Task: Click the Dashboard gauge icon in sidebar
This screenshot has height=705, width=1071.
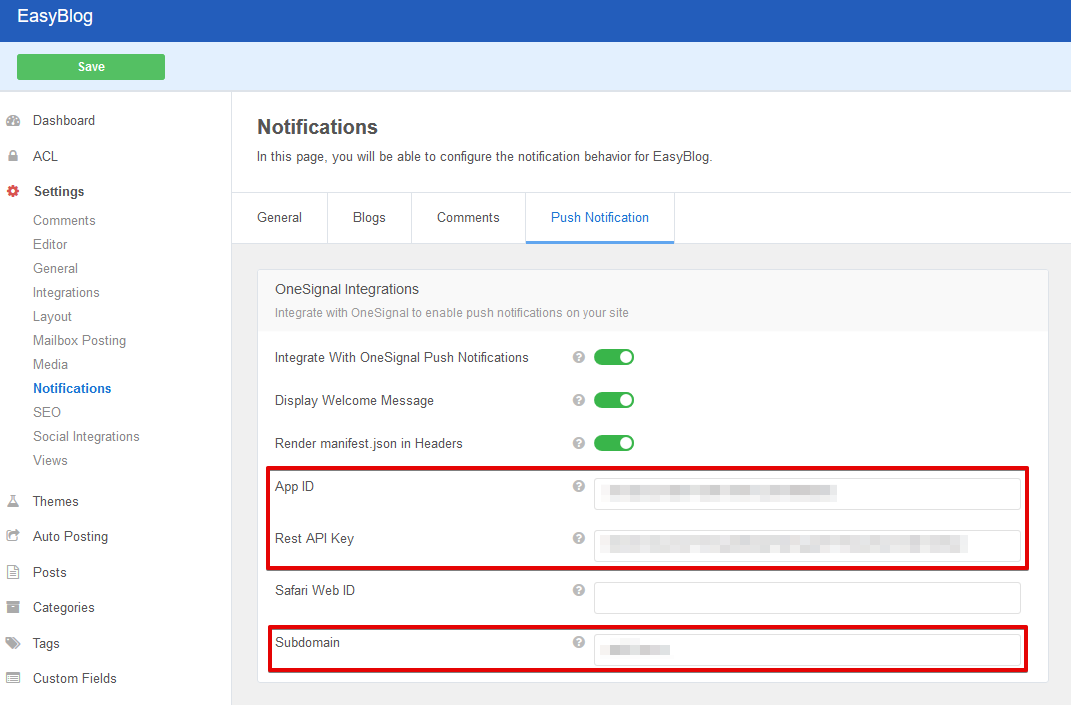Action: (13, 121)
